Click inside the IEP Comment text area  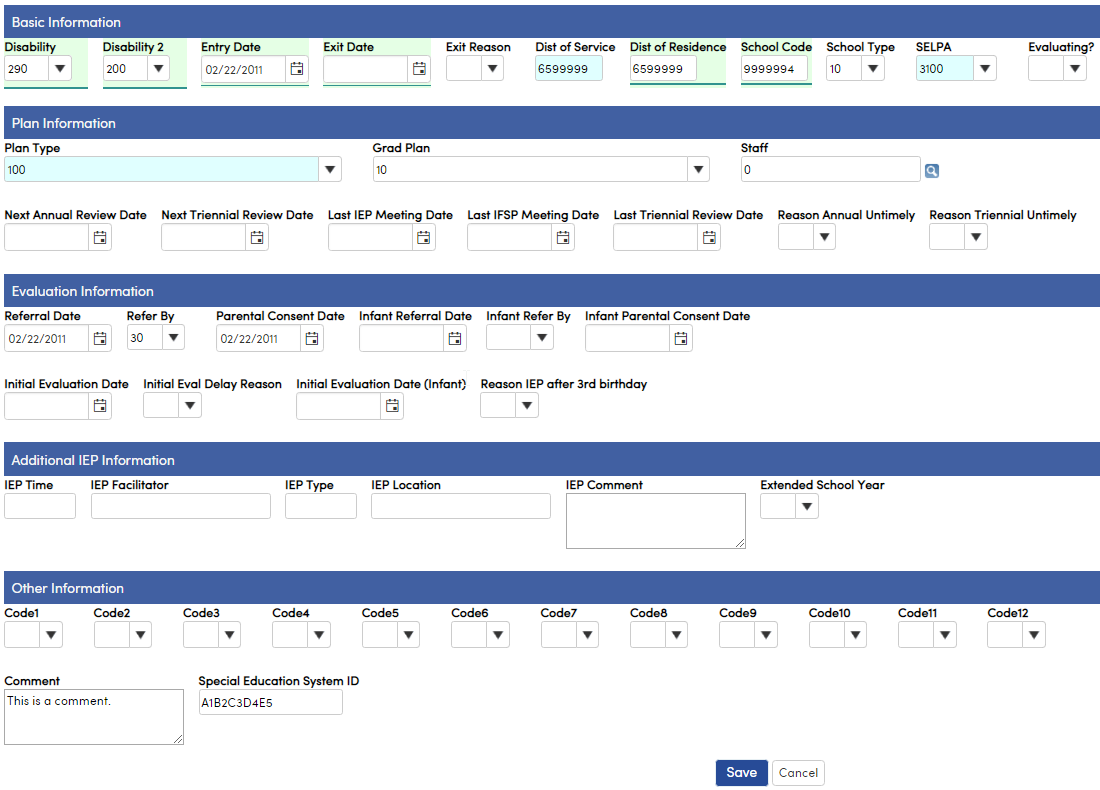click(655, 520)
